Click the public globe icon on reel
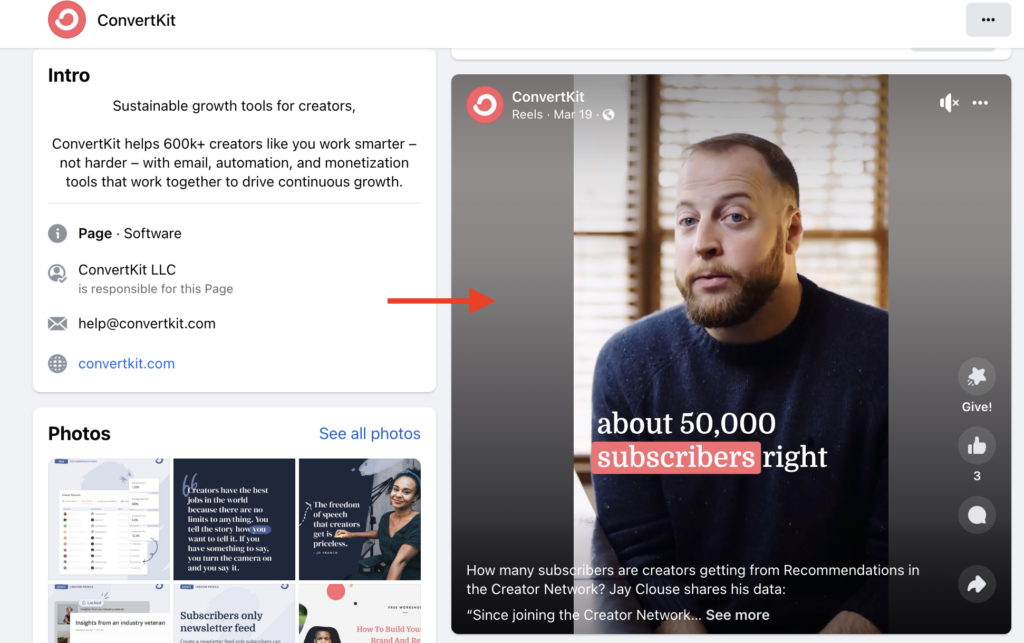The width and height of the screenshot is (1024, 643). [x=609, y=115]
